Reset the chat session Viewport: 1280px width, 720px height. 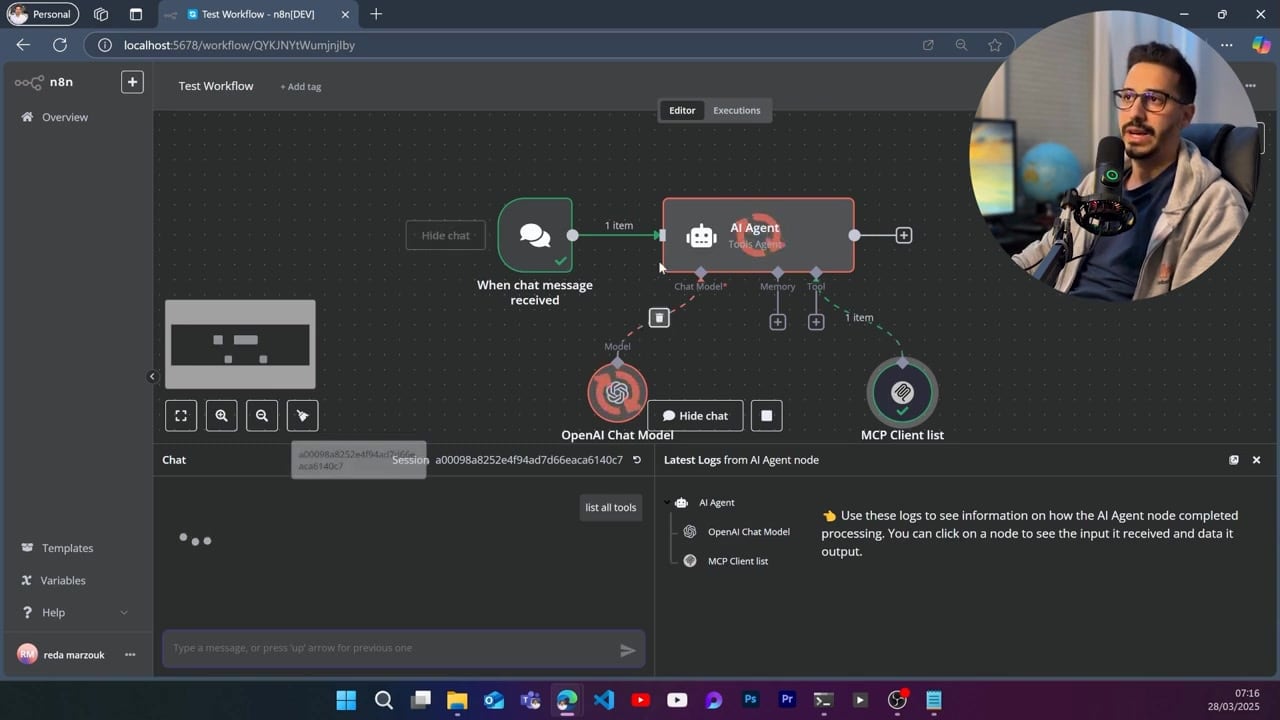[637, 460]
